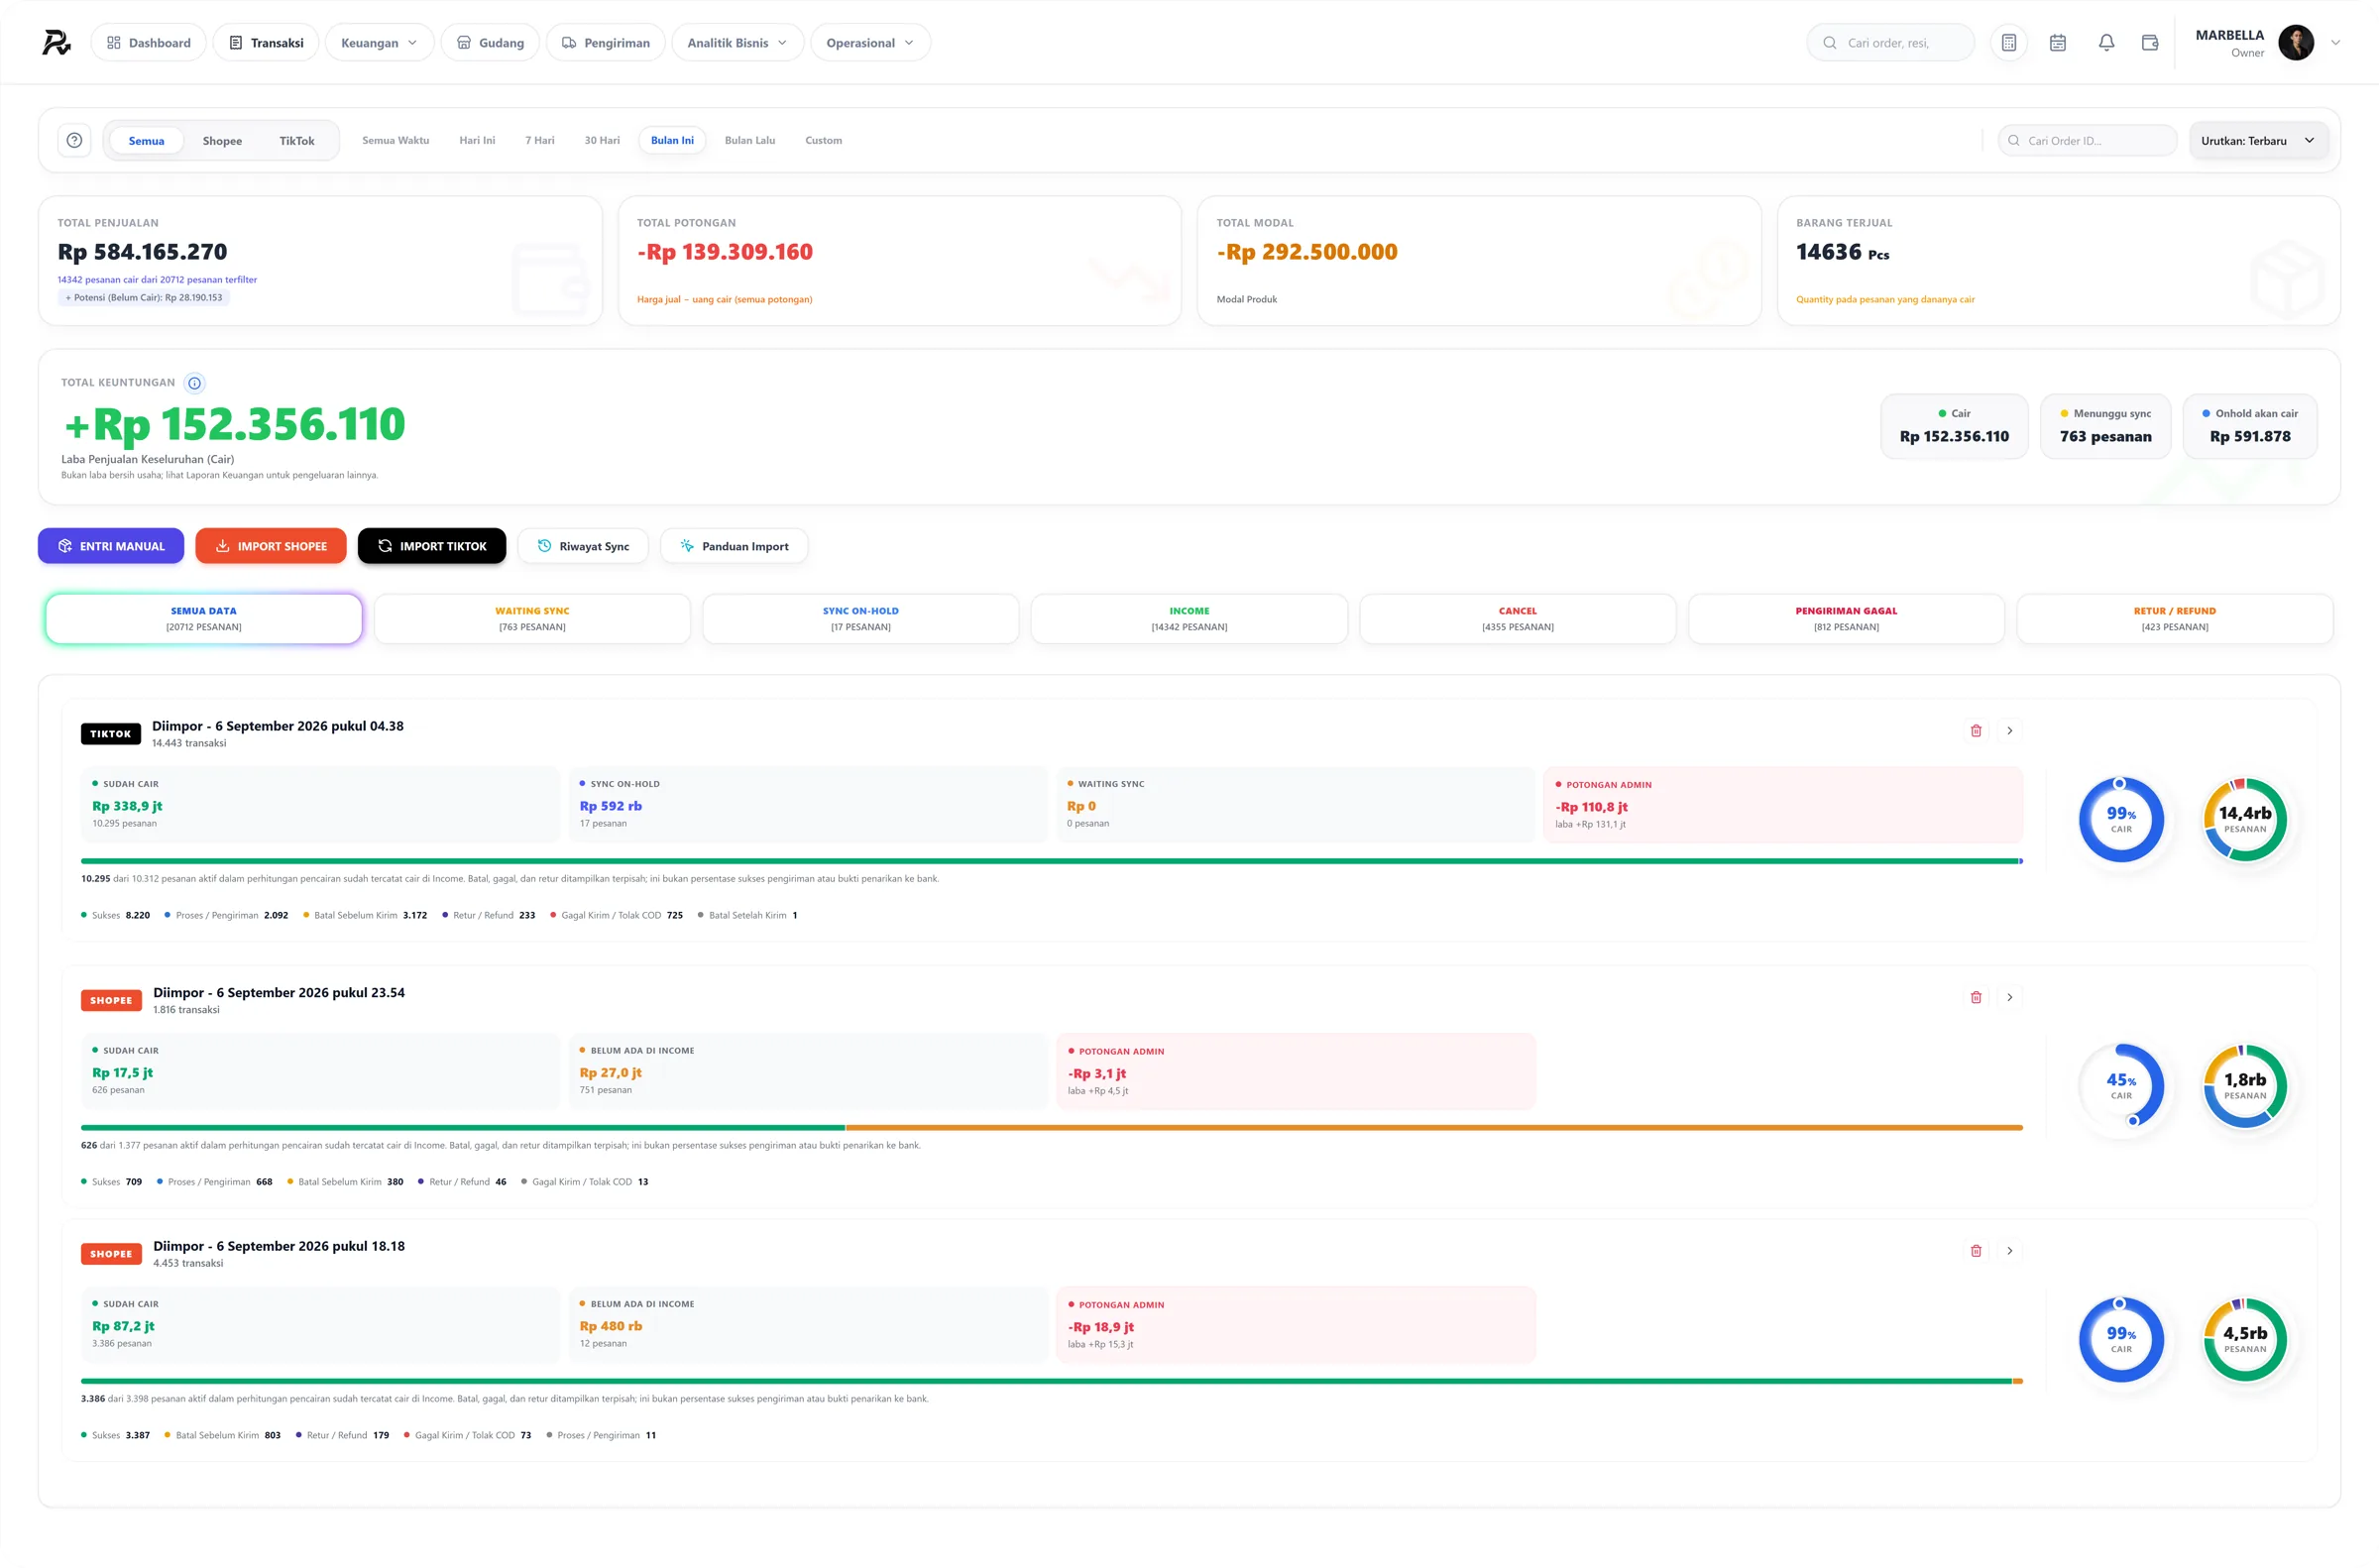
Task: Open the Operasional dropdown menu
Action: pos(870,43)
